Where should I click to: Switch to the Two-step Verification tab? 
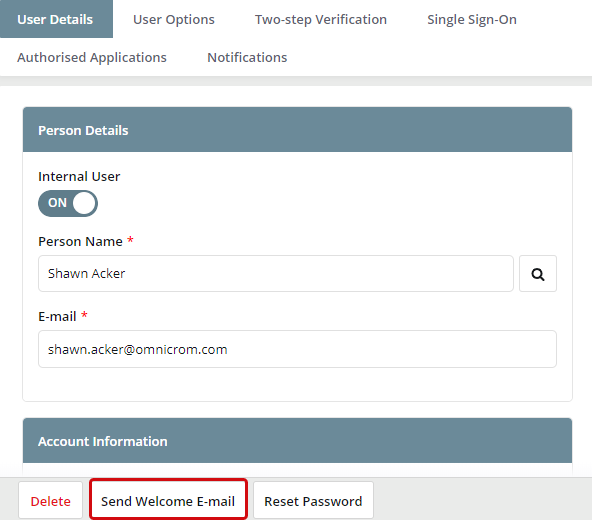tap(321, 19)
